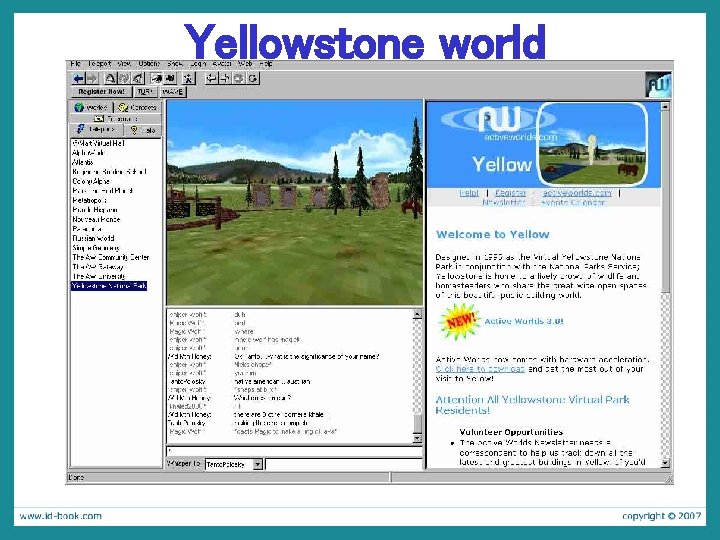
Task: Click the AW logo in toolbar corner
Action: pos(658,84)
